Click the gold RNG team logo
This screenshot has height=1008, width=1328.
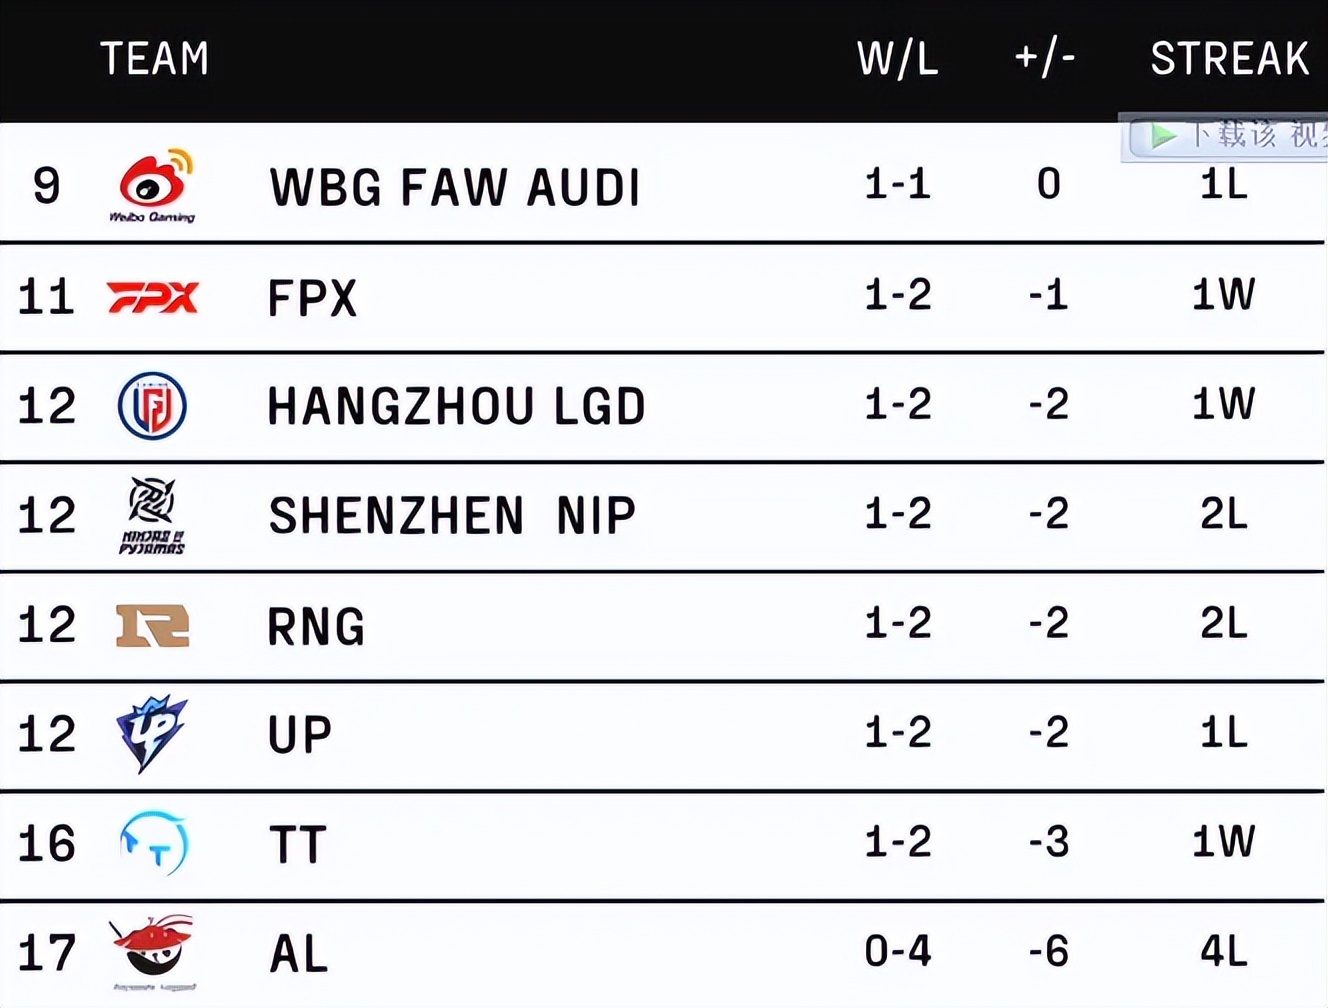pos(152,626)
